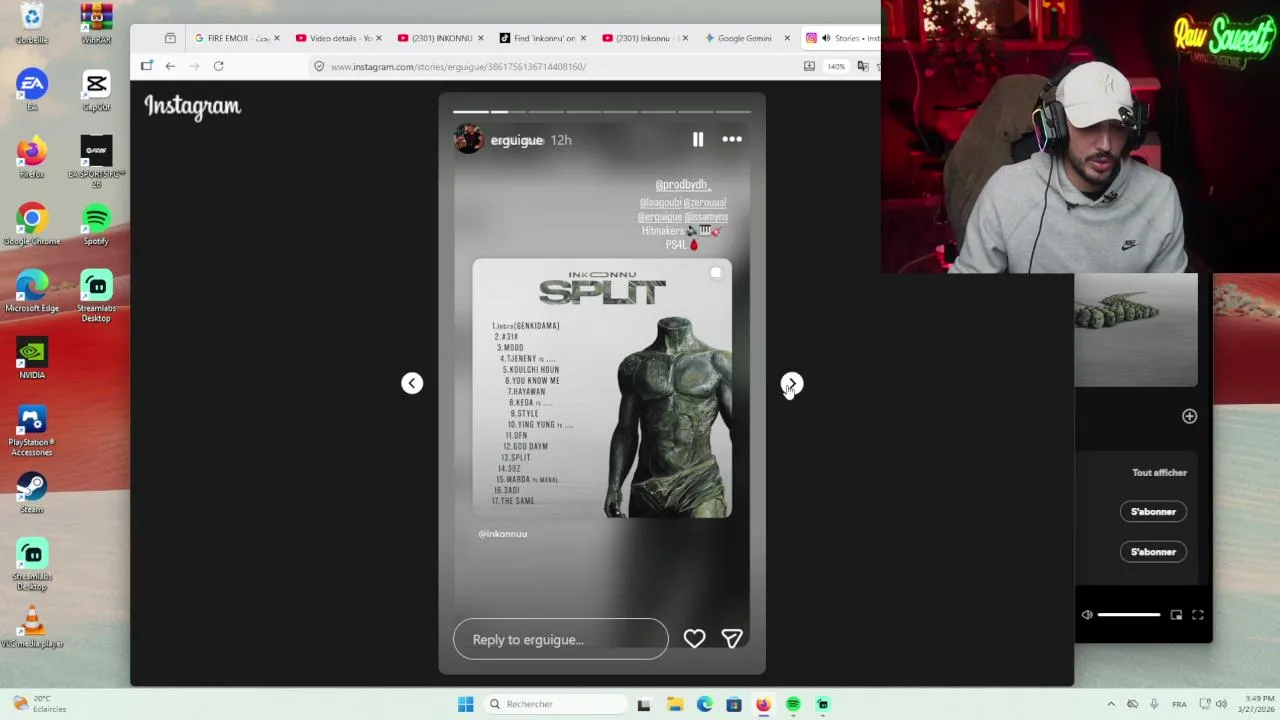Click the first S'abonner button in Spotify
The image size is (1280, 720).
click(x=1153, y=512)
